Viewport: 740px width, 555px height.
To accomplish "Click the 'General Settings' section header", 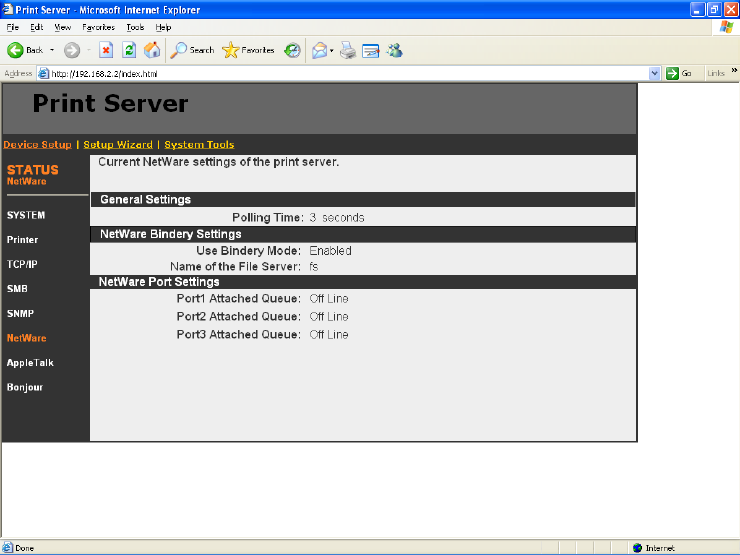I will 145,200.
